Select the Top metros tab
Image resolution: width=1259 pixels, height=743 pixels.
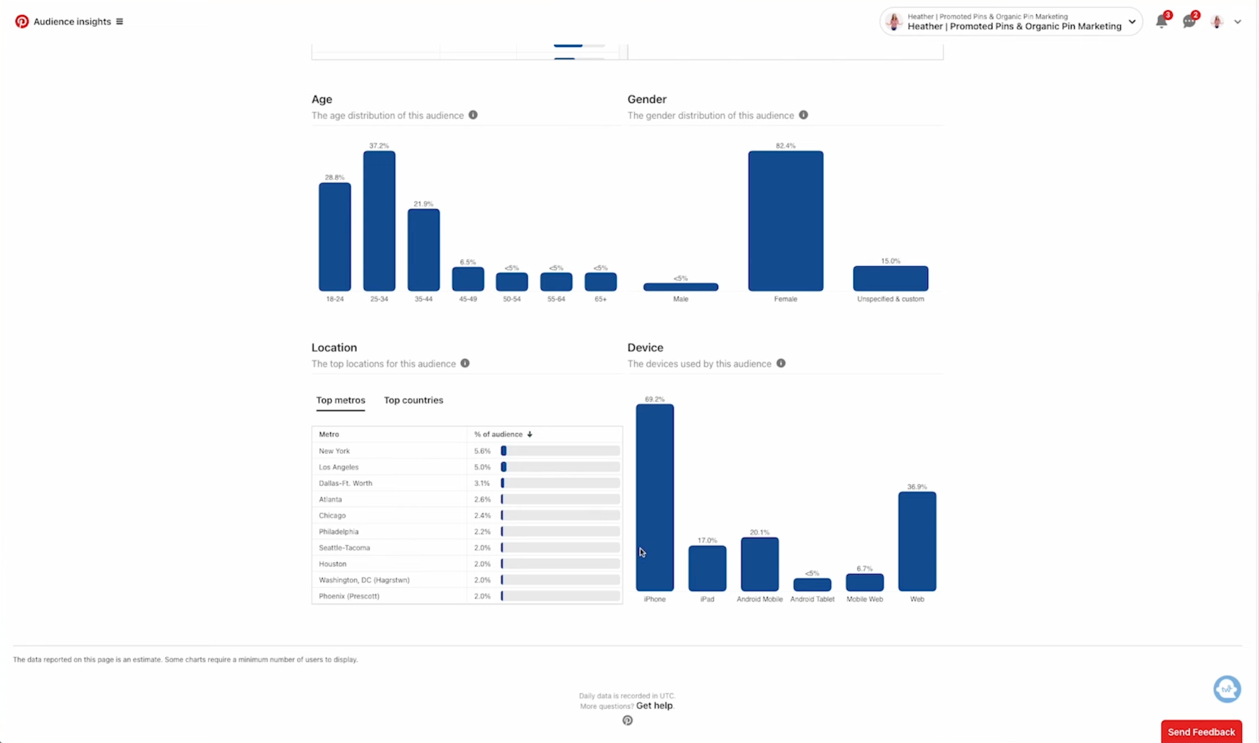click(x=340, y=400)
